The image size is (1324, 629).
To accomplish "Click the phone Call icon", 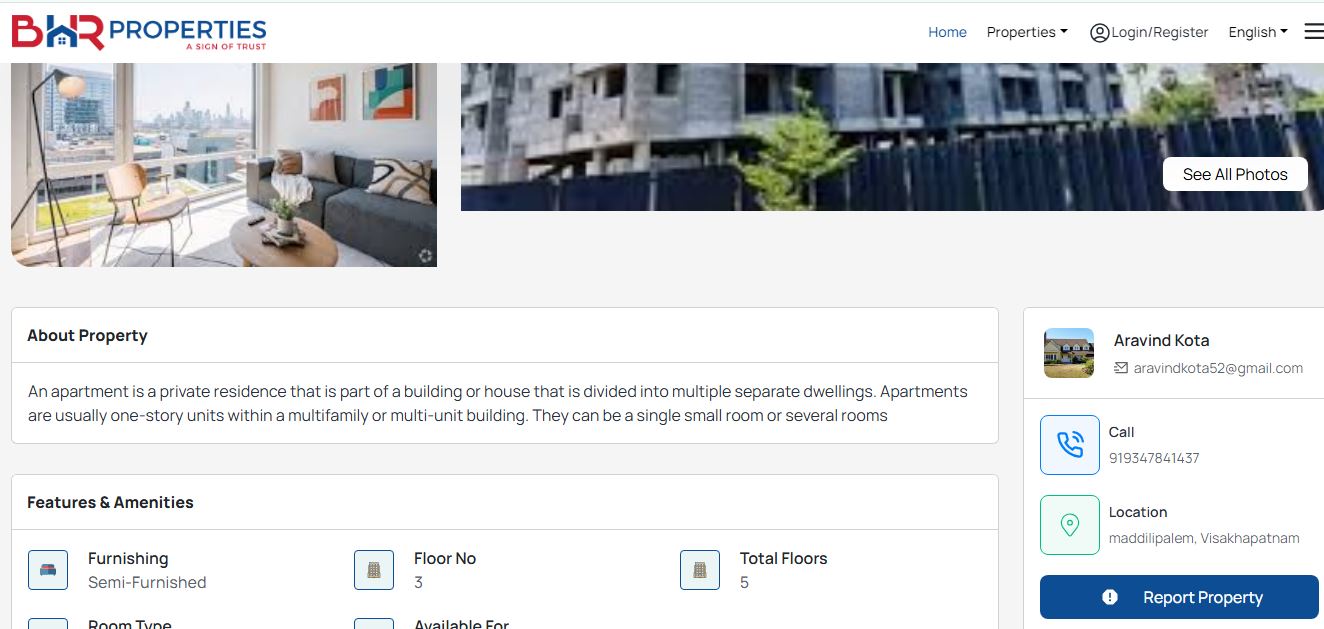I will pos(1069,445).
